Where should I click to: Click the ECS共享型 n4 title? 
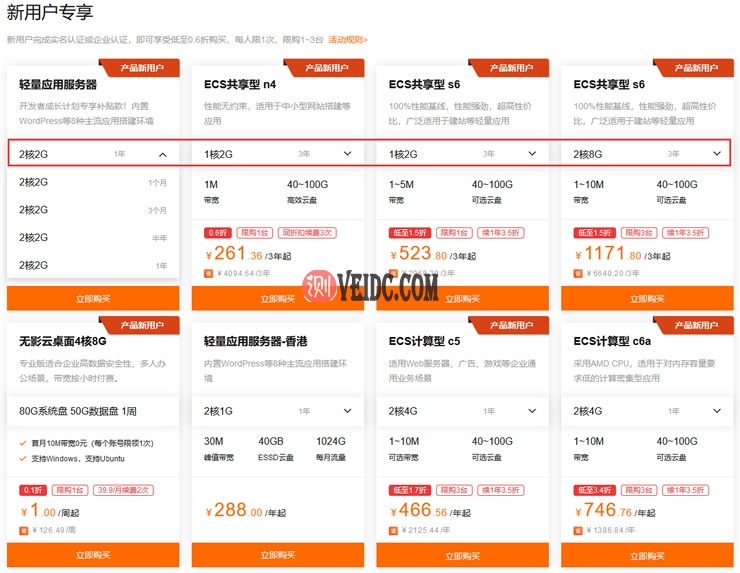pos(240,84)
